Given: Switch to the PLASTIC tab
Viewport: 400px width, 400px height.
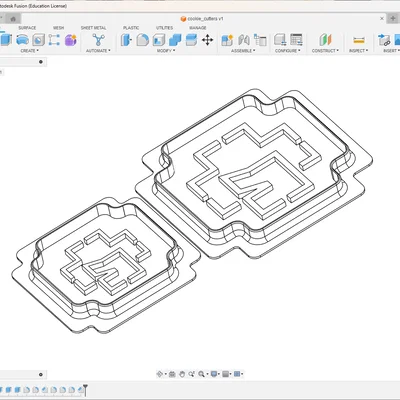Looking at the screenshot, I should (x=131, y=28).
